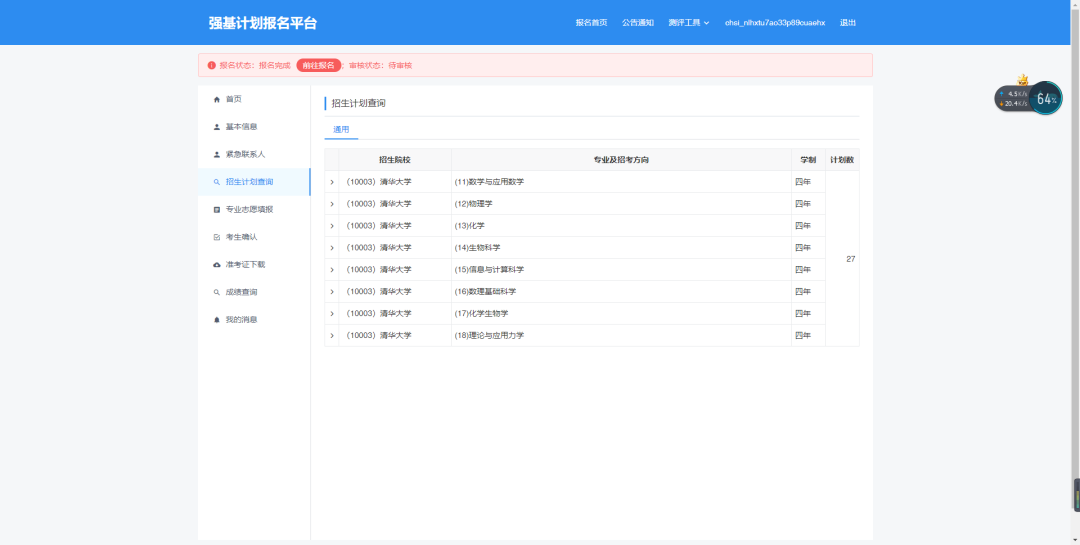This screenshot has width=1080, height=545.
Task: Click the person icon beside 紧急联系人
Action: point(216,154)
